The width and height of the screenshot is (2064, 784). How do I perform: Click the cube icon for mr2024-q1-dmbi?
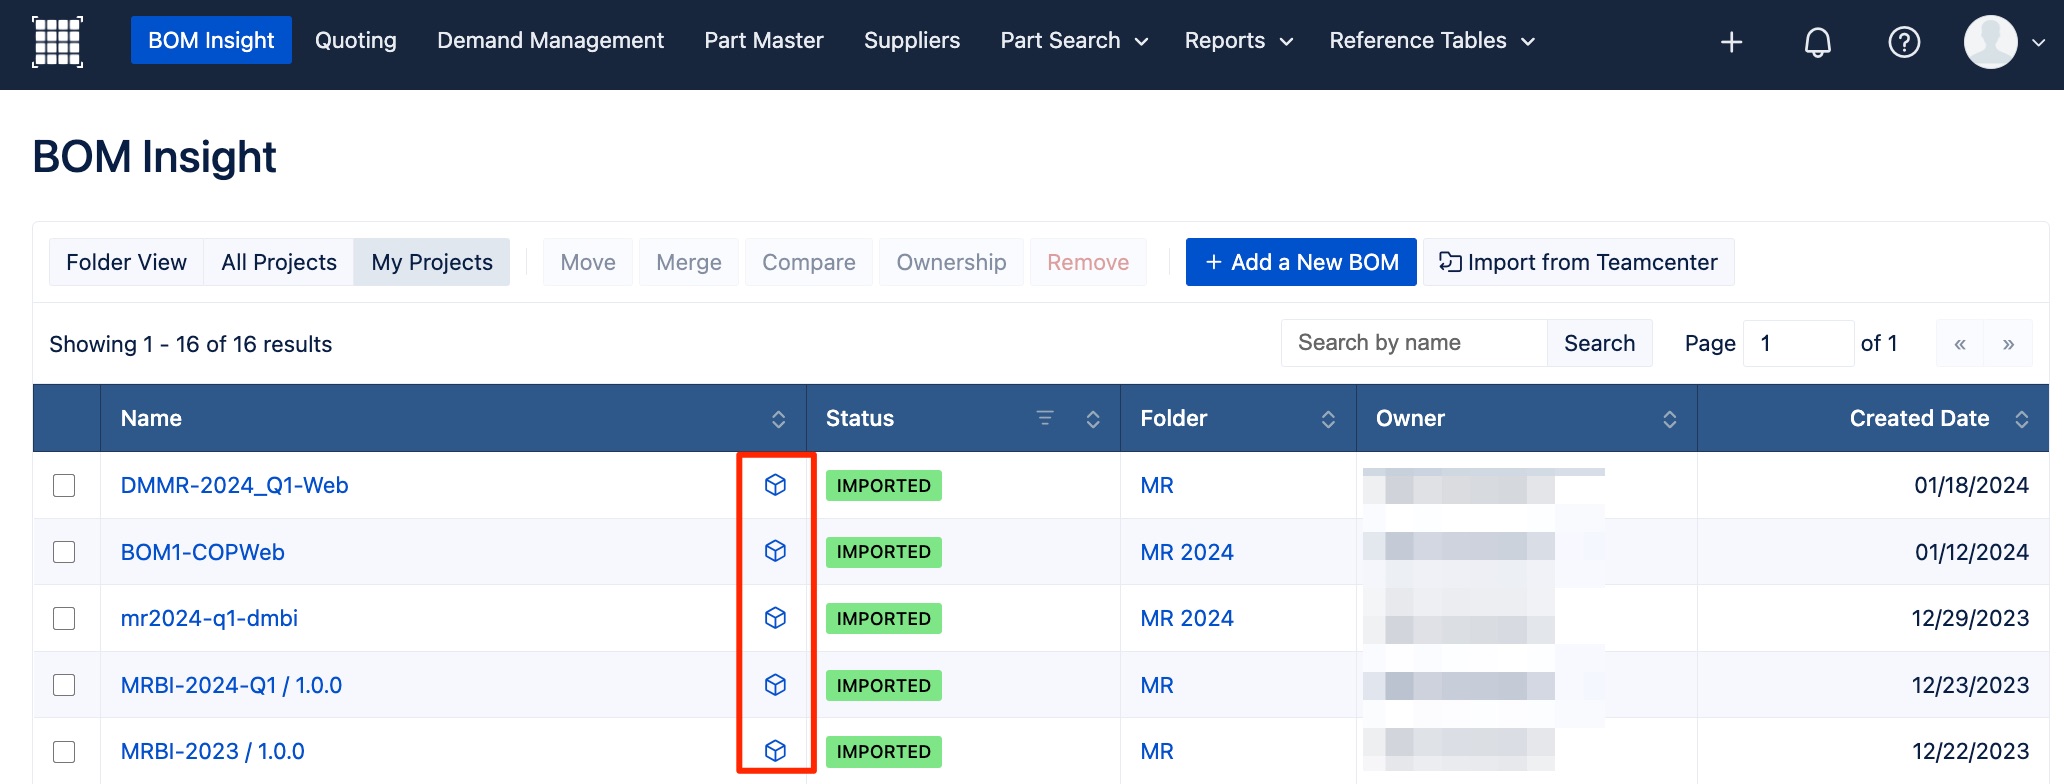coord(775,618)
